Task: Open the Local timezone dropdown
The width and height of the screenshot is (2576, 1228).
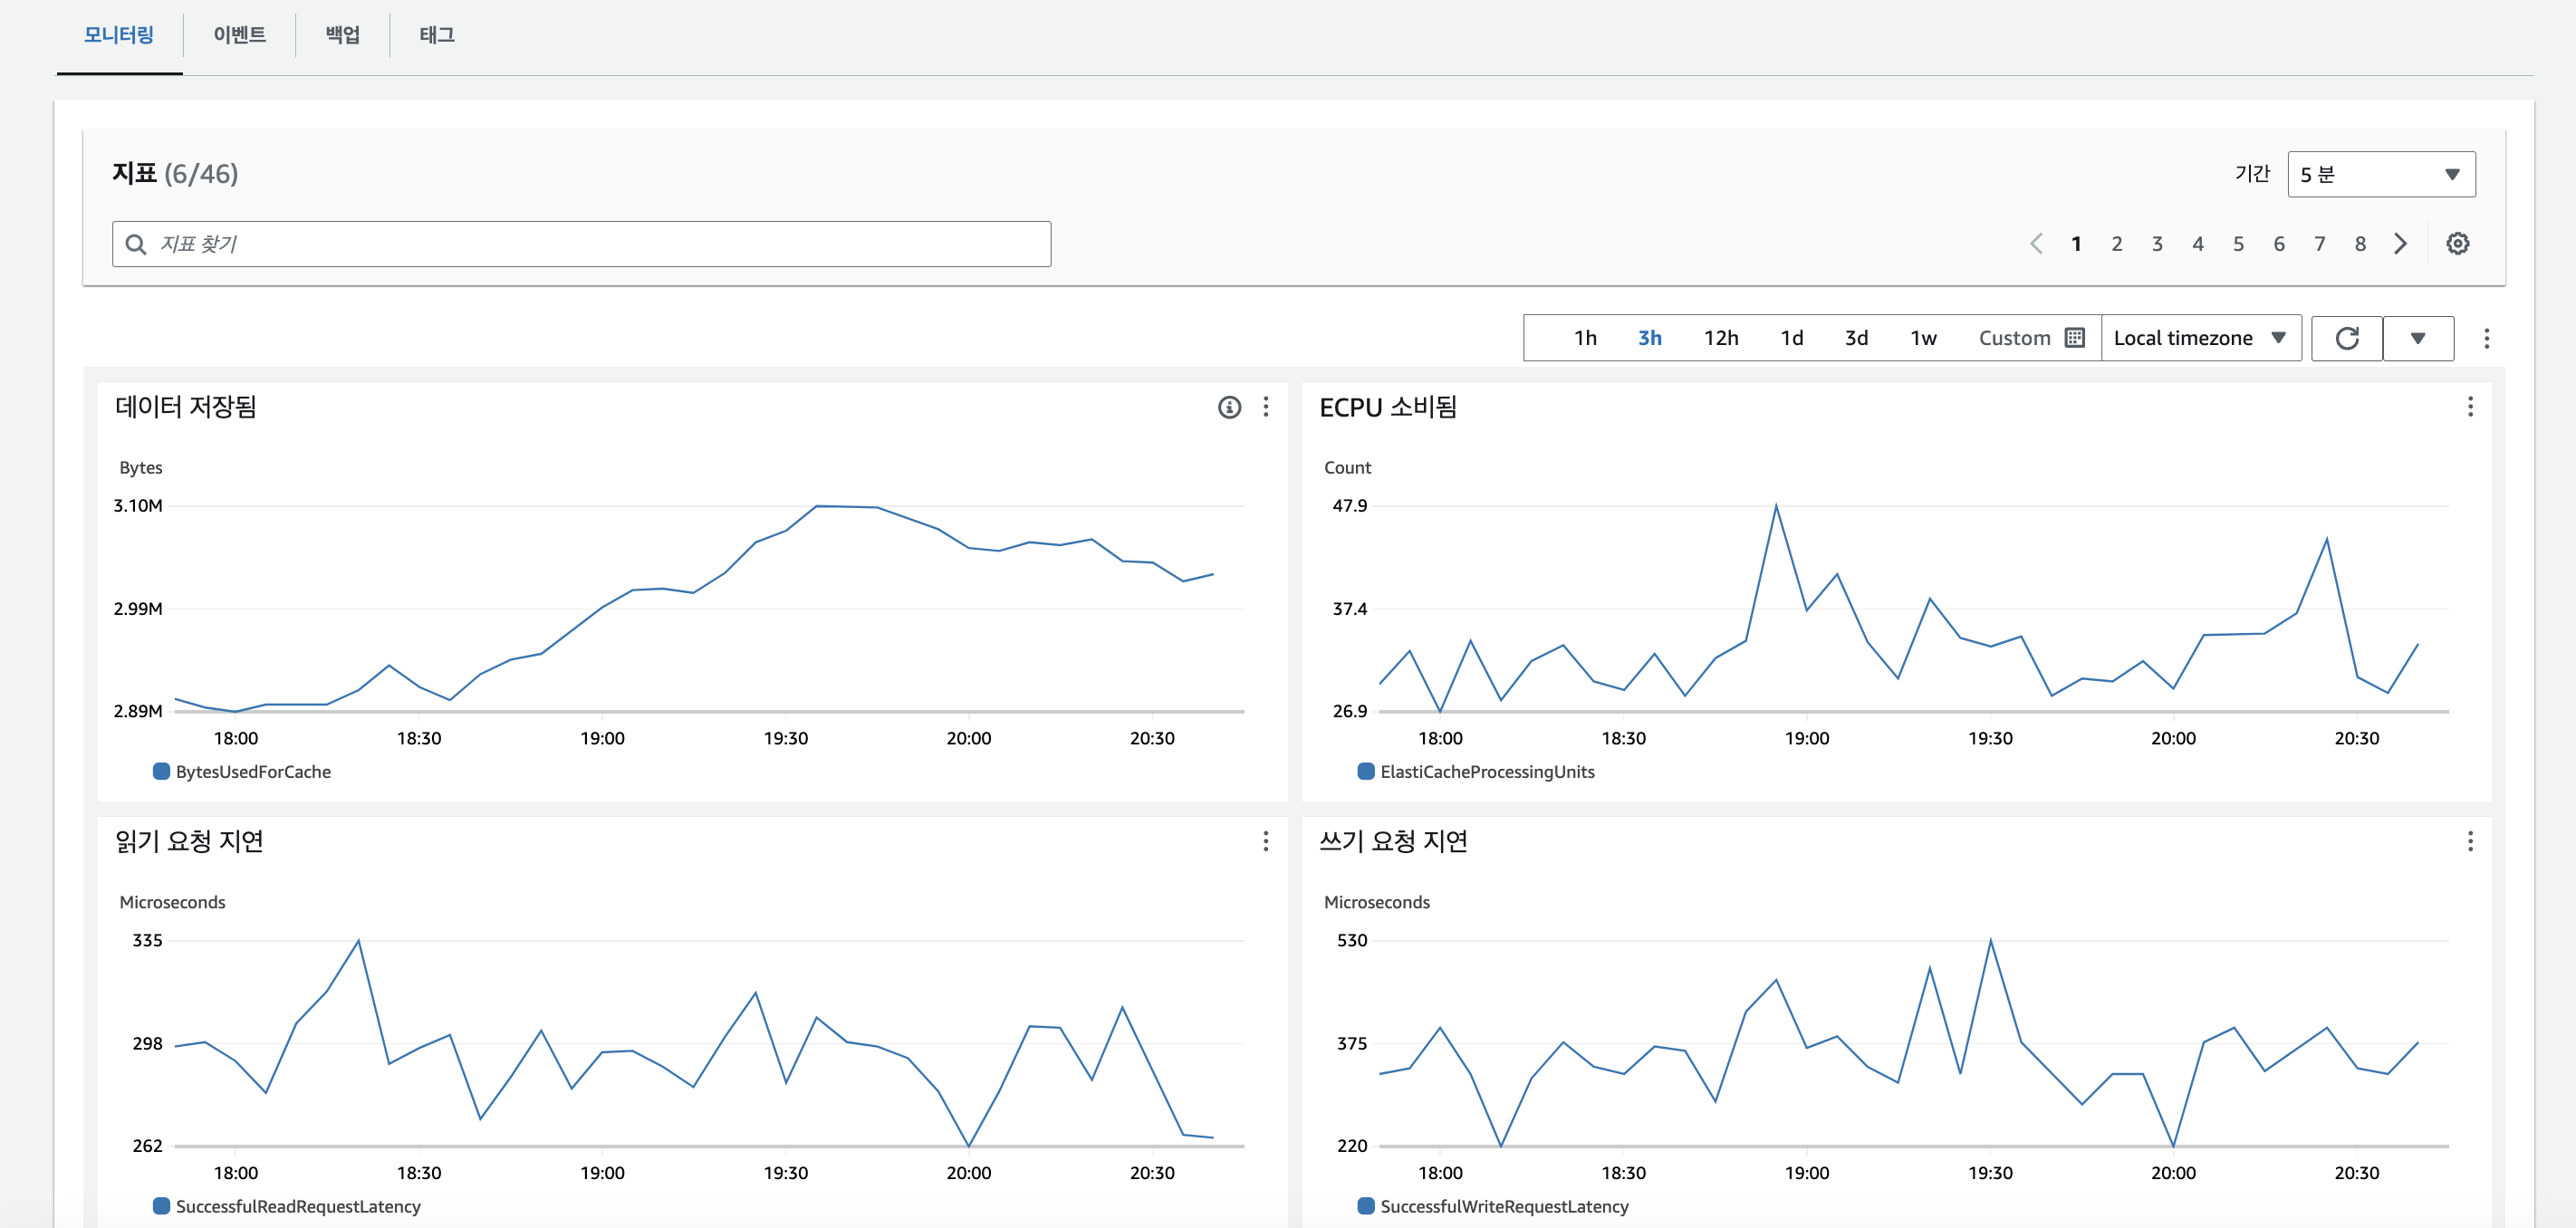Action: (2200, 338)
